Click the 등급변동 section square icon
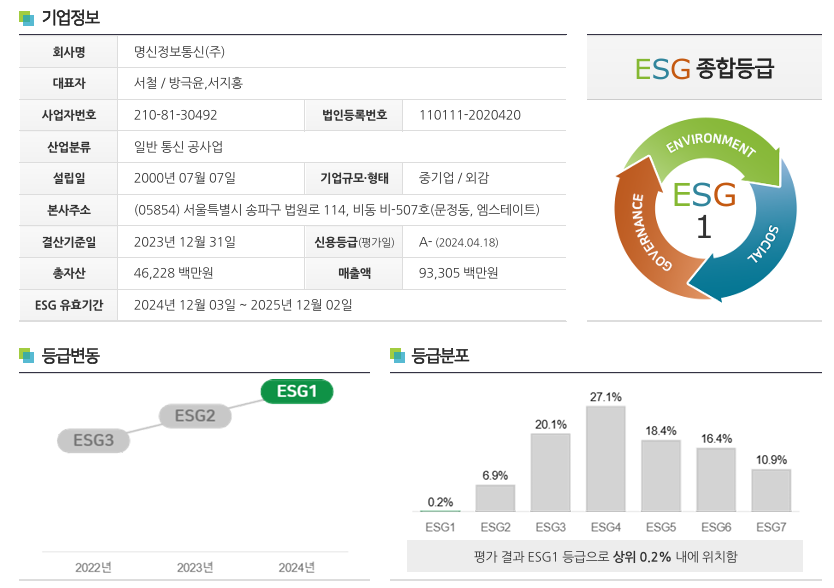The height and width of the screenshot is (588, 834). [x=26, y=355]
